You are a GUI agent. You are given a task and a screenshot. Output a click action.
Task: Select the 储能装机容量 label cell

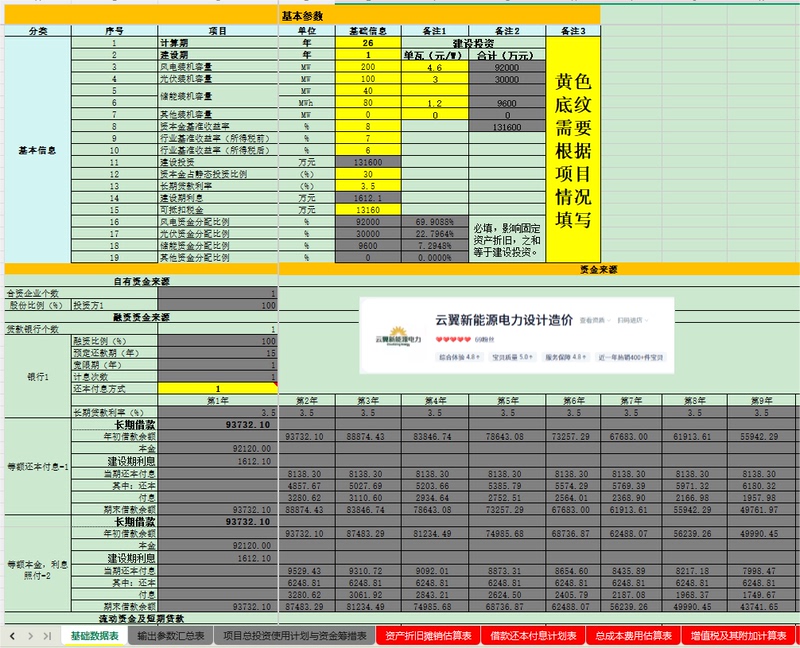[x=218, y=96]
